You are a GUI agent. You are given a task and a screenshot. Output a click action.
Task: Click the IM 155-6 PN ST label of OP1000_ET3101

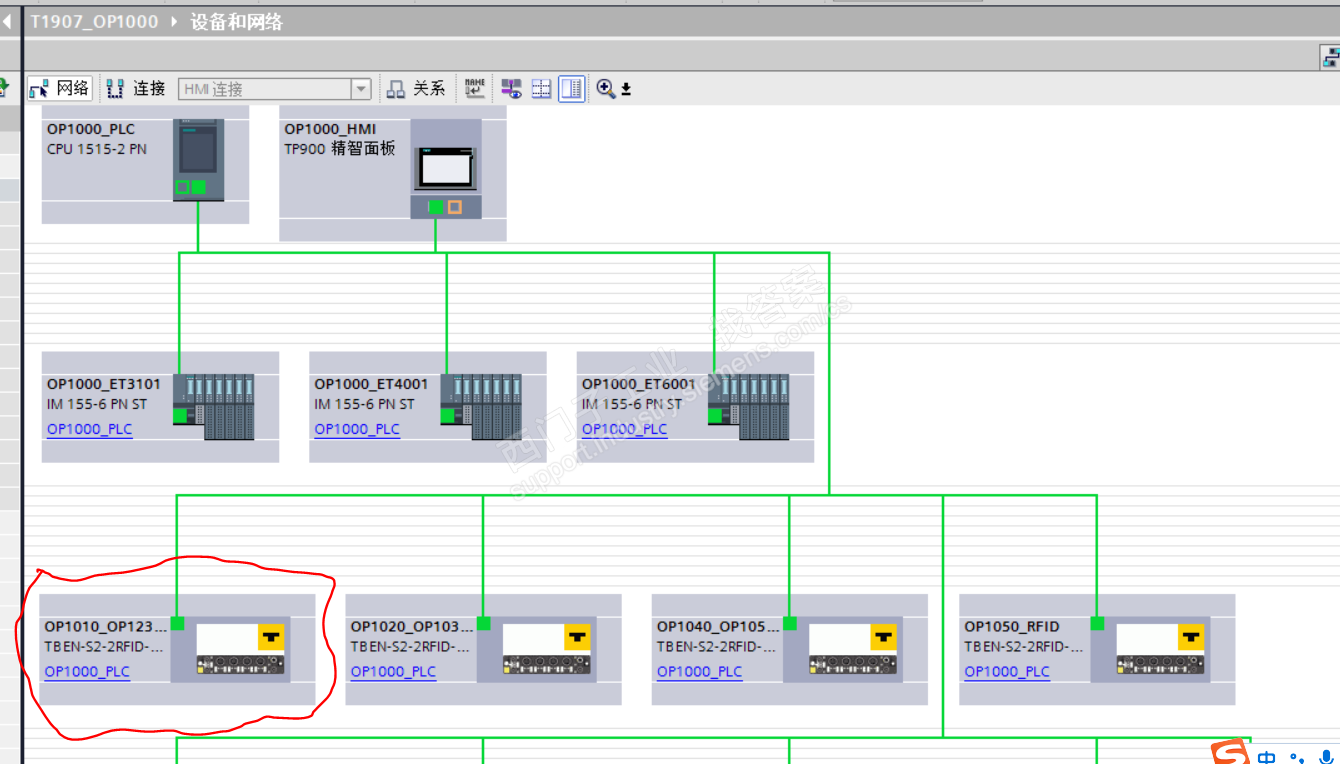96,405
